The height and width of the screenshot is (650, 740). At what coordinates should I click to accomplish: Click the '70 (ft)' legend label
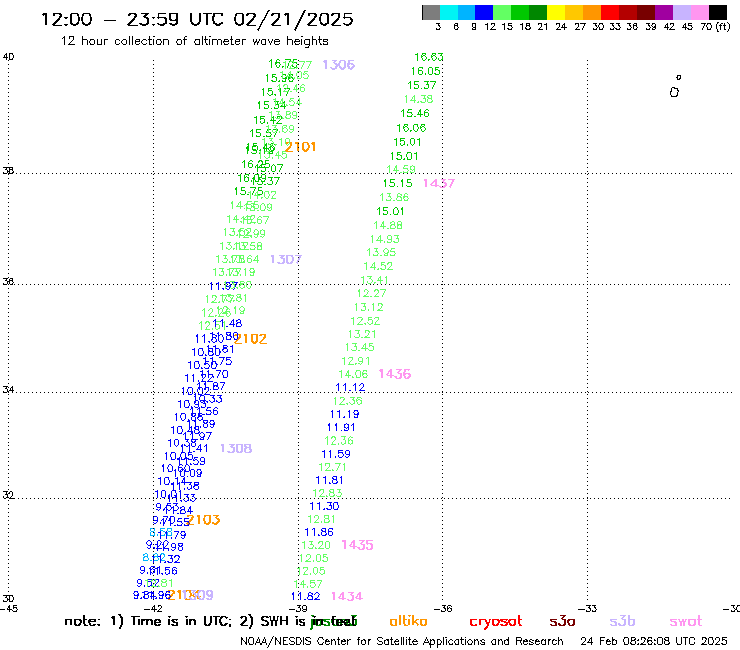point(715,26)
